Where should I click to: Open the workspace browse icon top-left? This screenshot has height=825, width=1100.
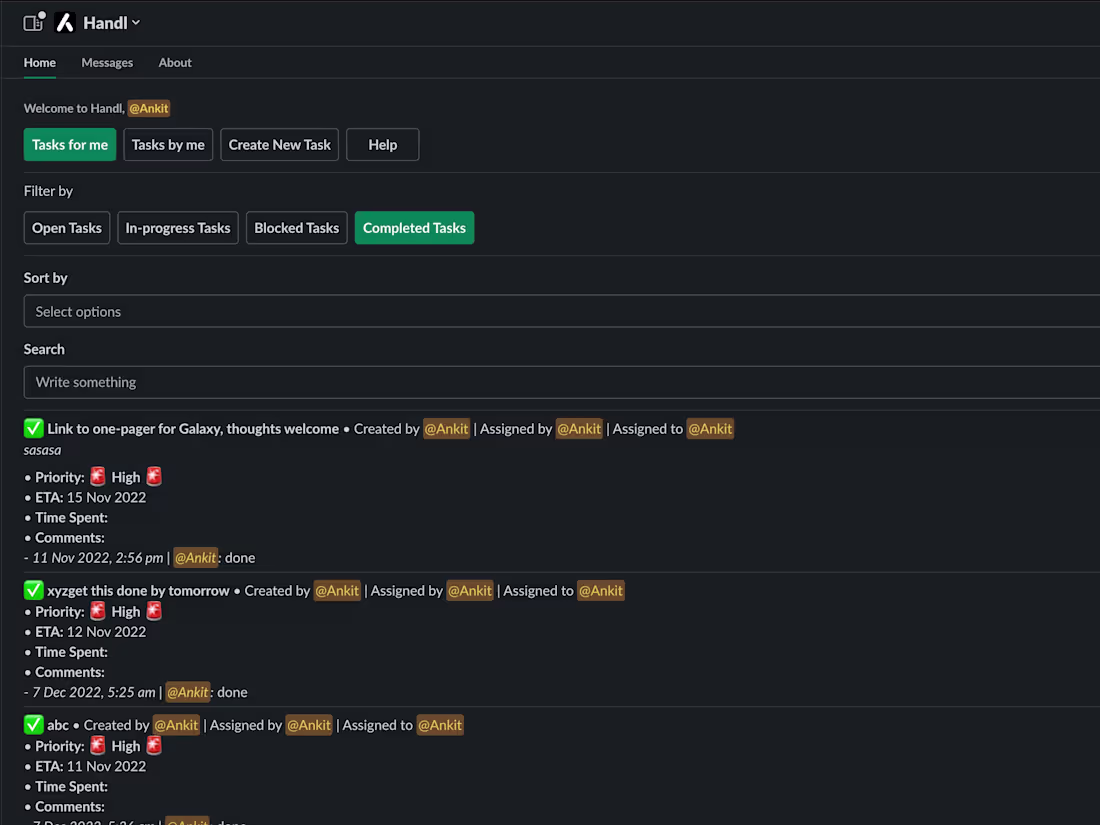click(x=31, y=22)
